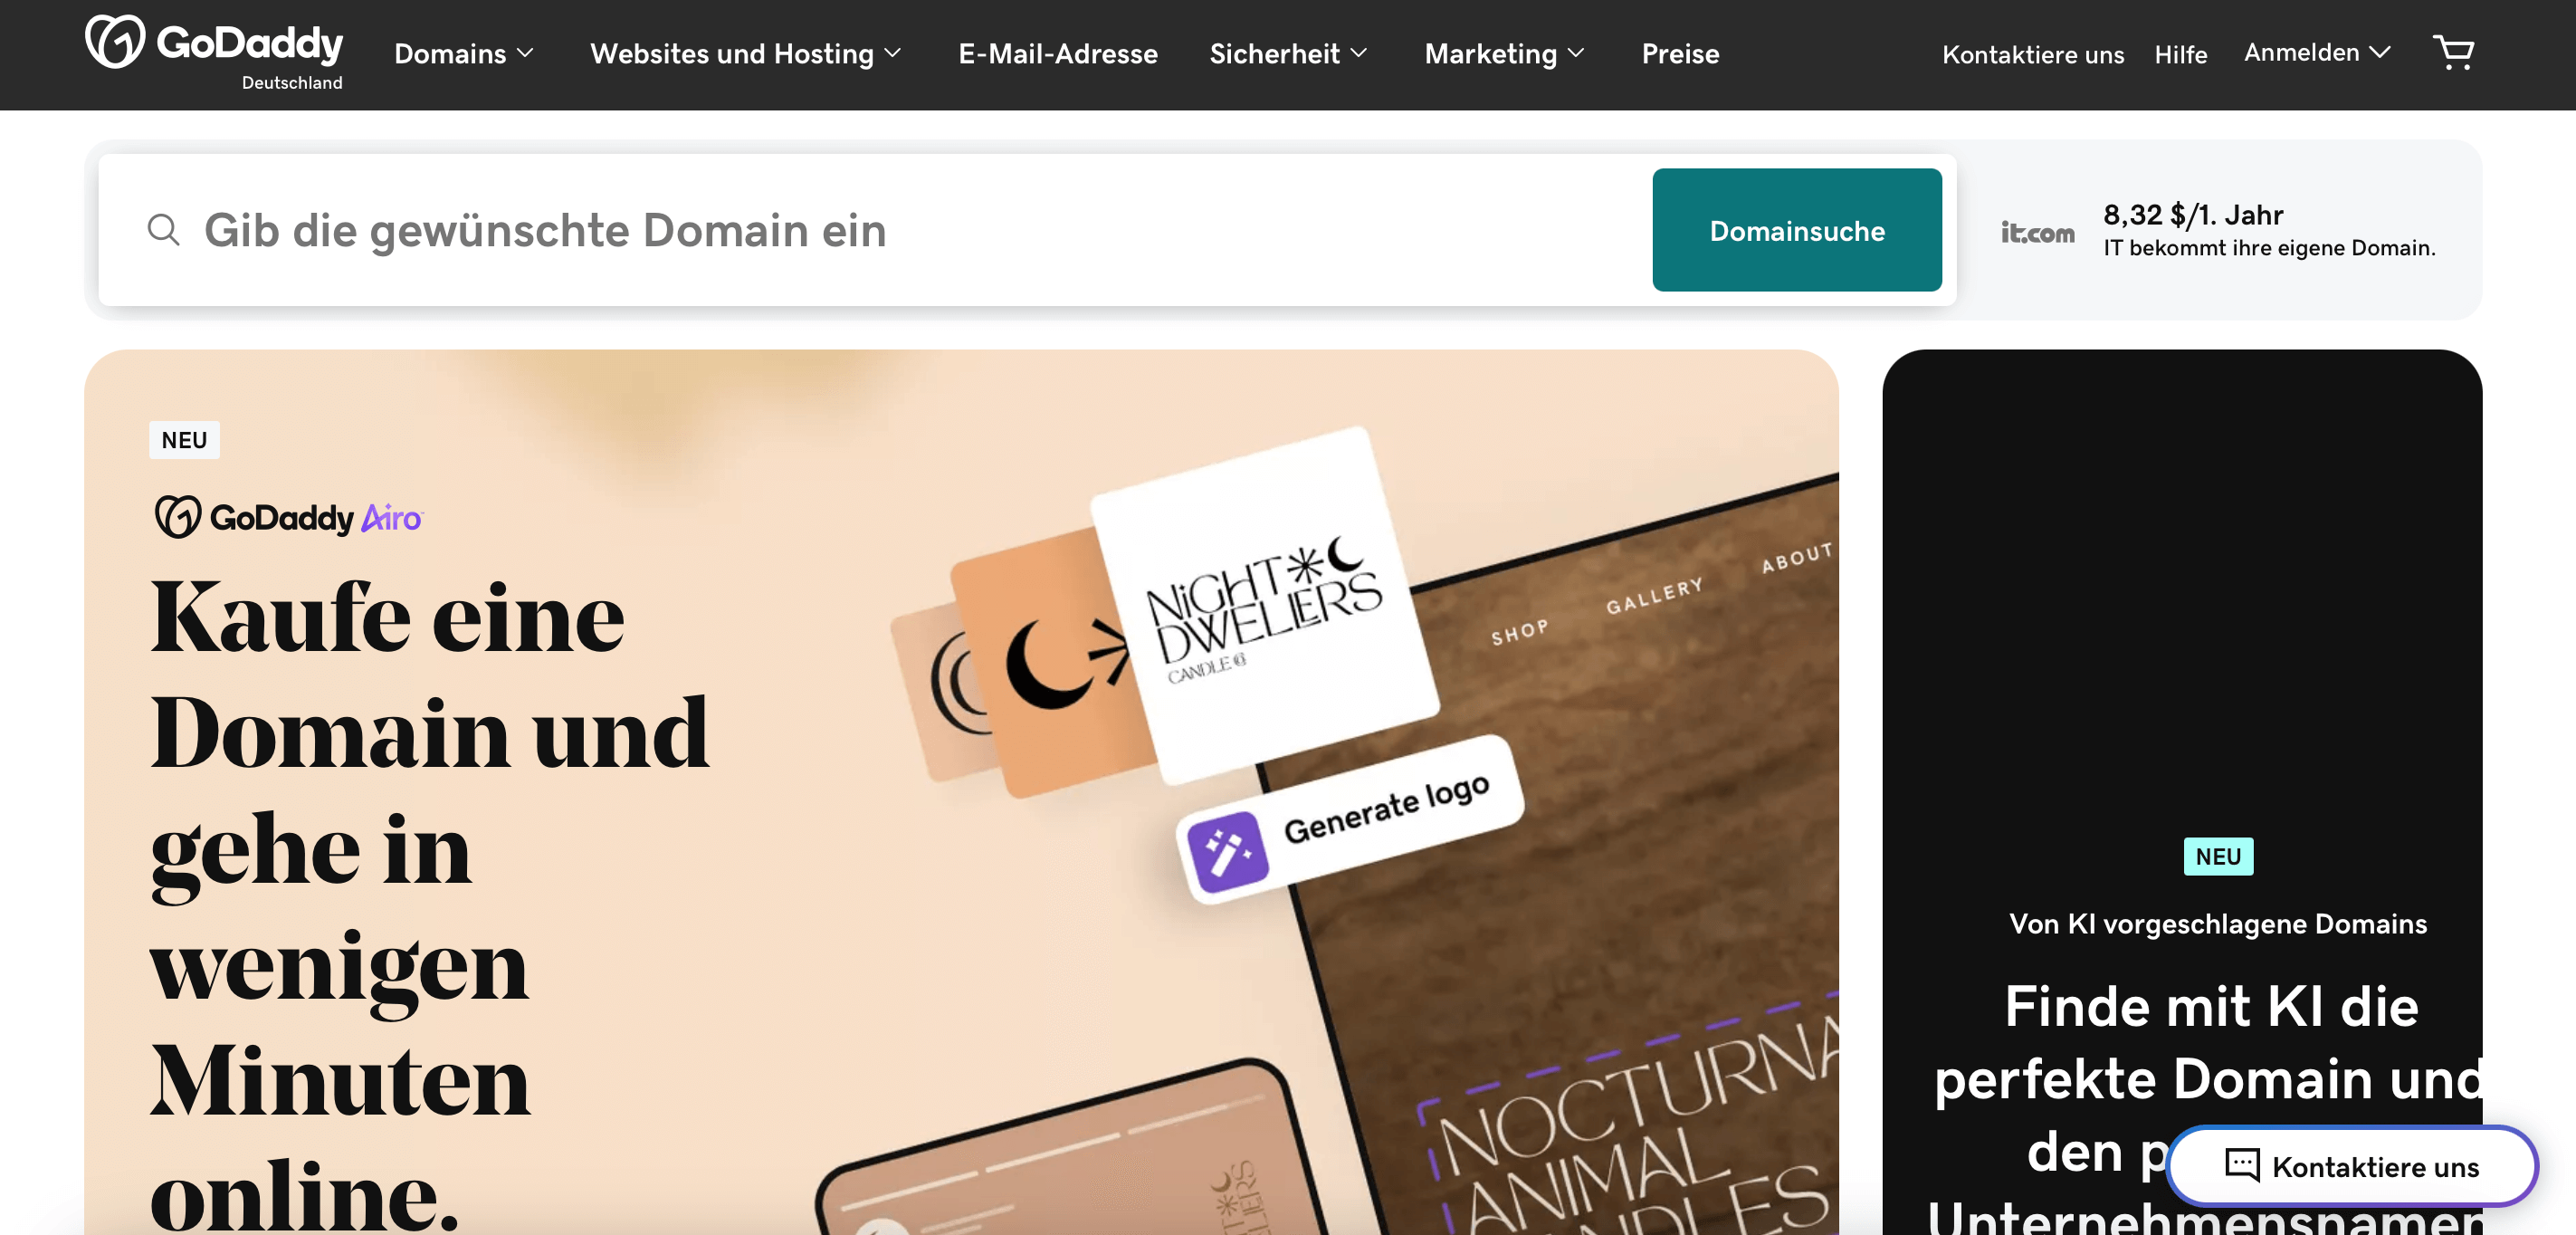Click the header Kontaktiere uns link
Screen dimensions: 2576x1235
pyautogui.click(x=2033, y=54)
